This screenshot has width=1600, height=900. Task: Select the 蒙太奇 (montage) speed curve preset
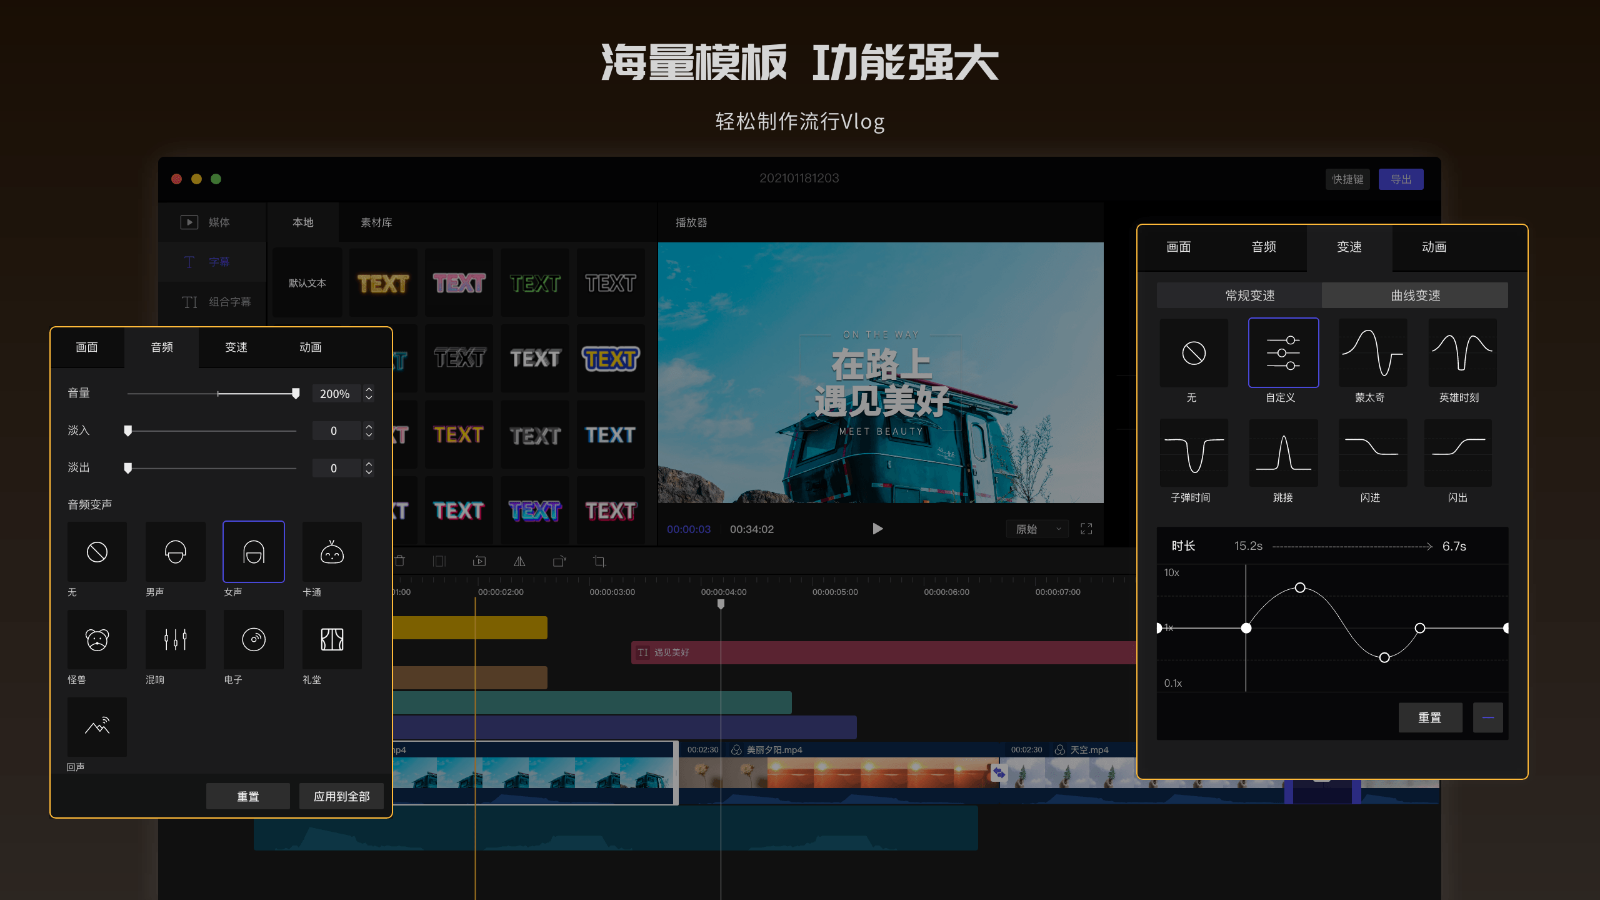click(x=1371, y=352)
